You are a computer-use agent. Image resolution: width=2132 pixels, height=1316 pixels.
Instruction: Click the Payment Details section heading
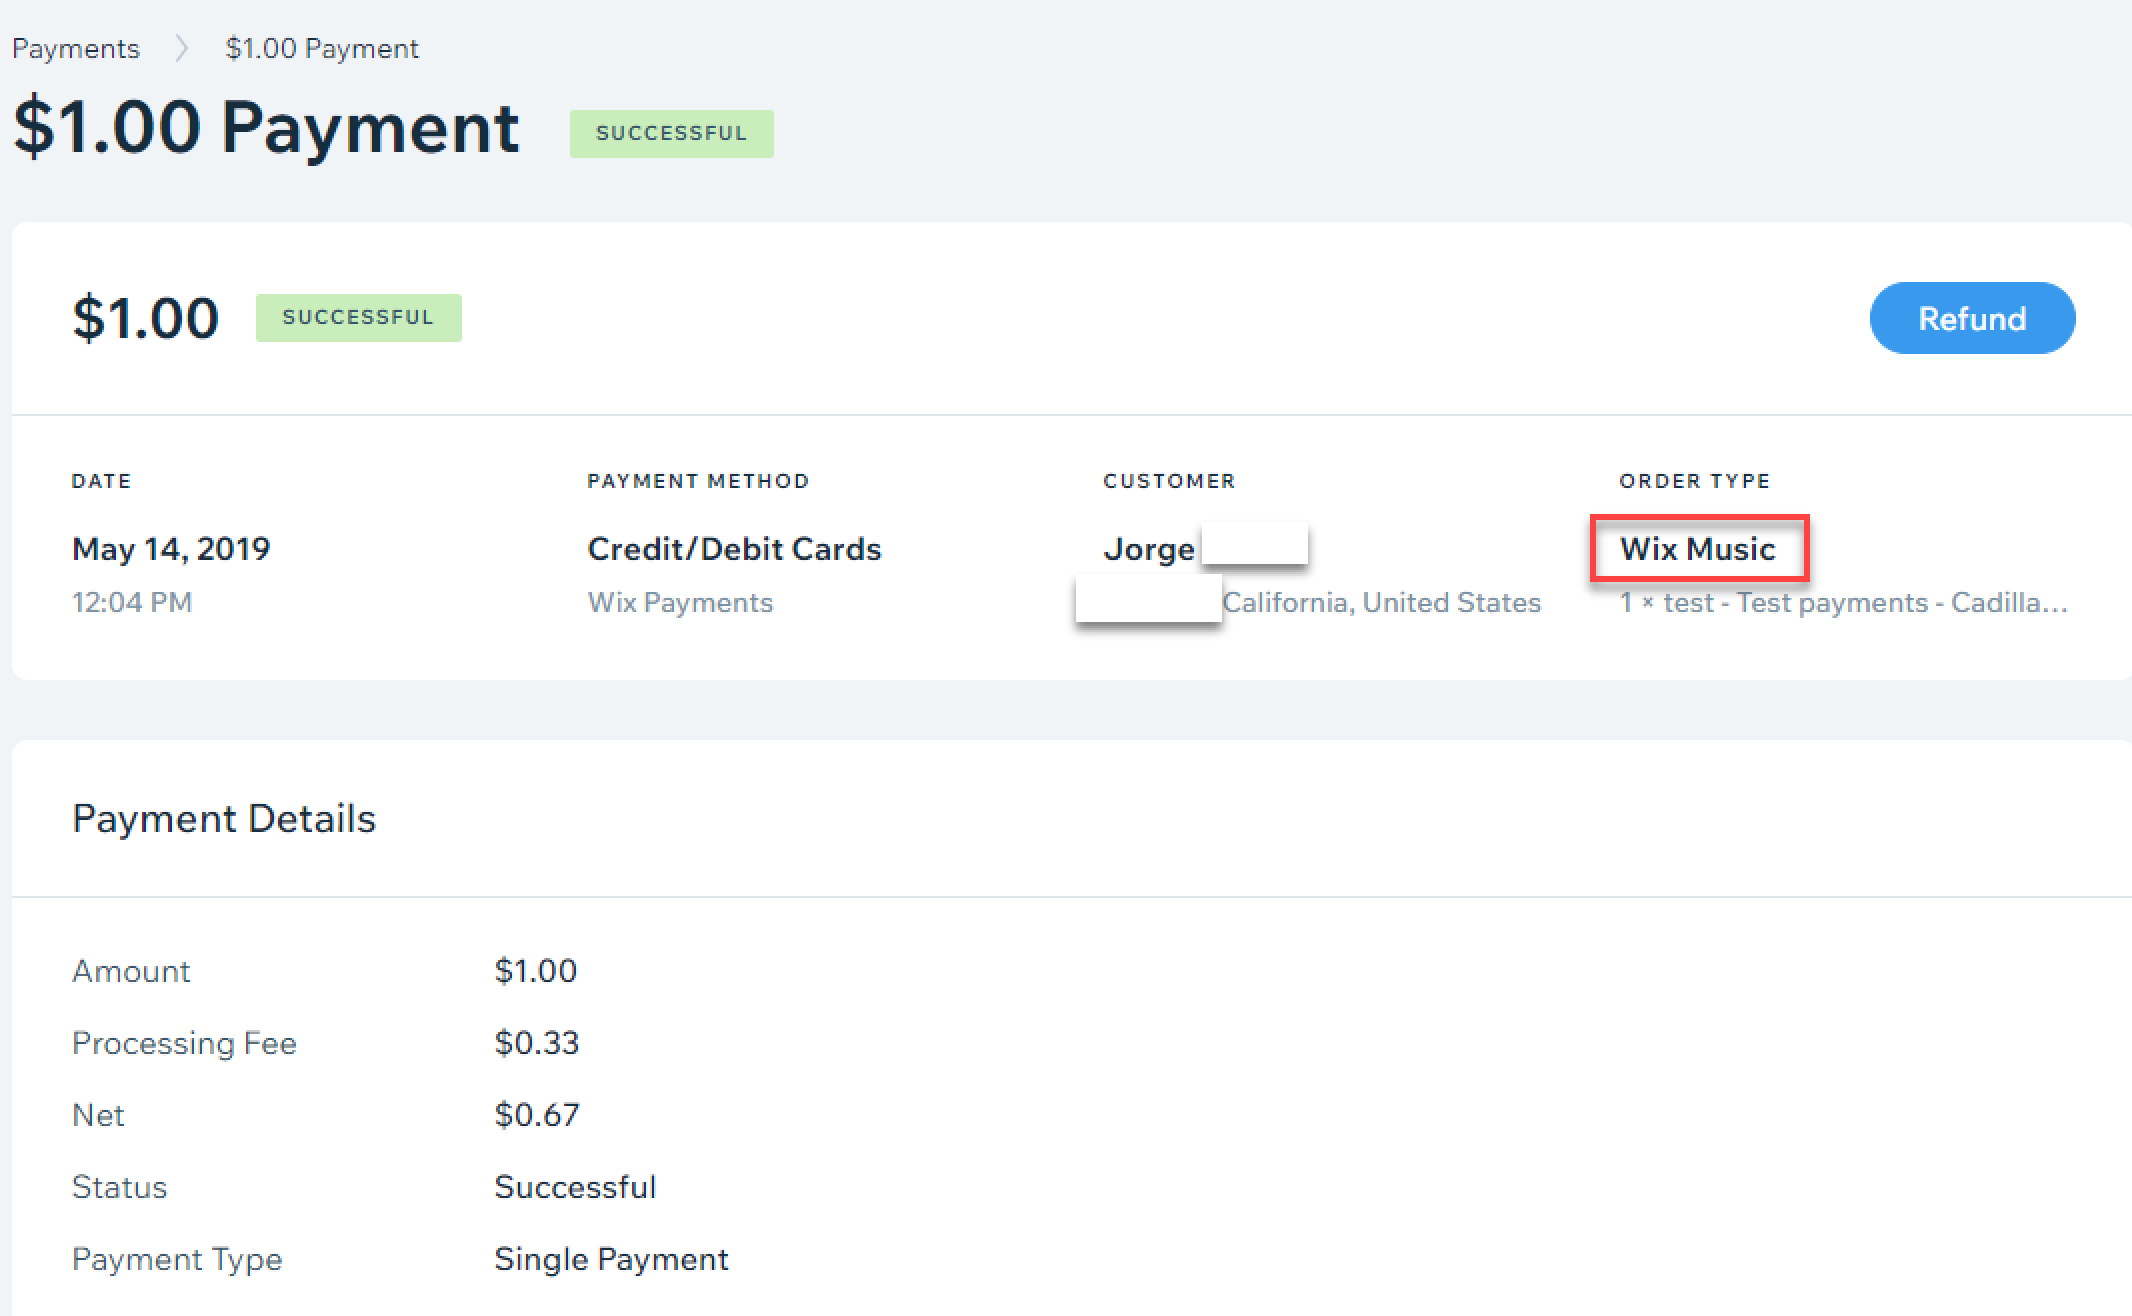[x=224, y=818]
